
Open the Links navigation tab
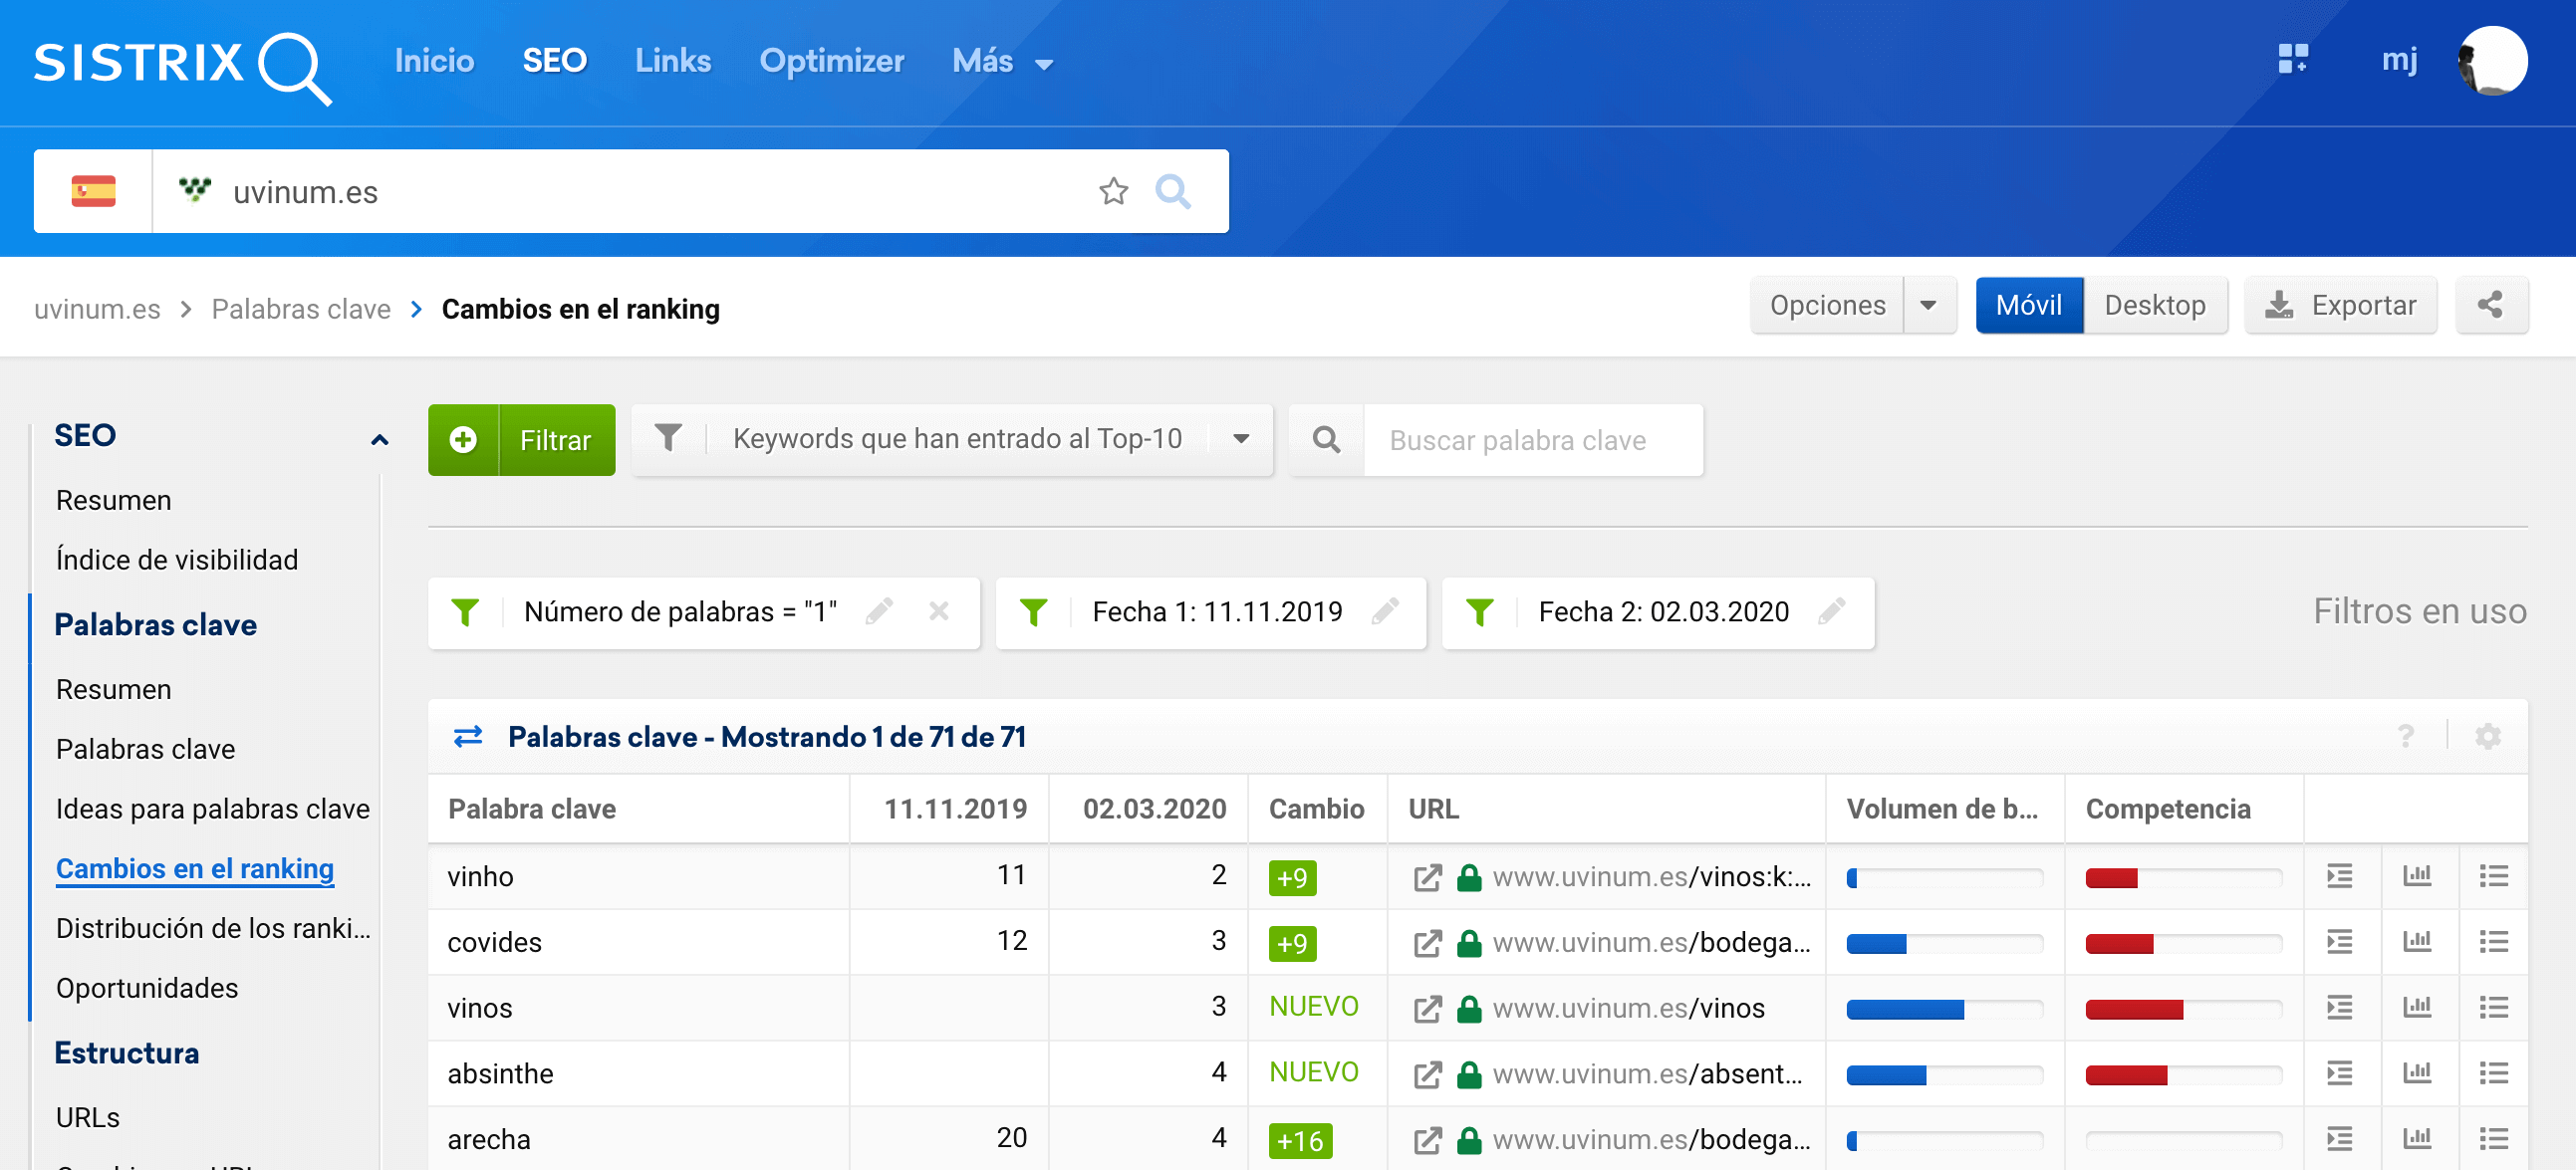tap(672, 61)
